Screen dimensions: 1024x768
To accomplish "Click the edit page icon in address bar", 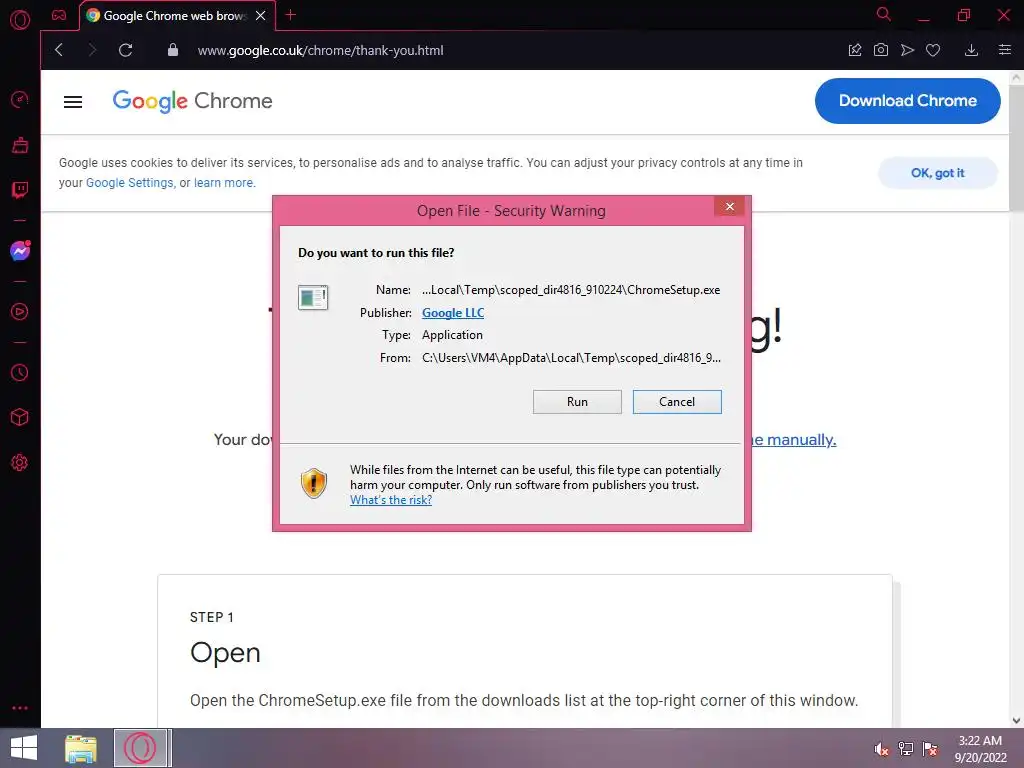I will click(855, 50).
